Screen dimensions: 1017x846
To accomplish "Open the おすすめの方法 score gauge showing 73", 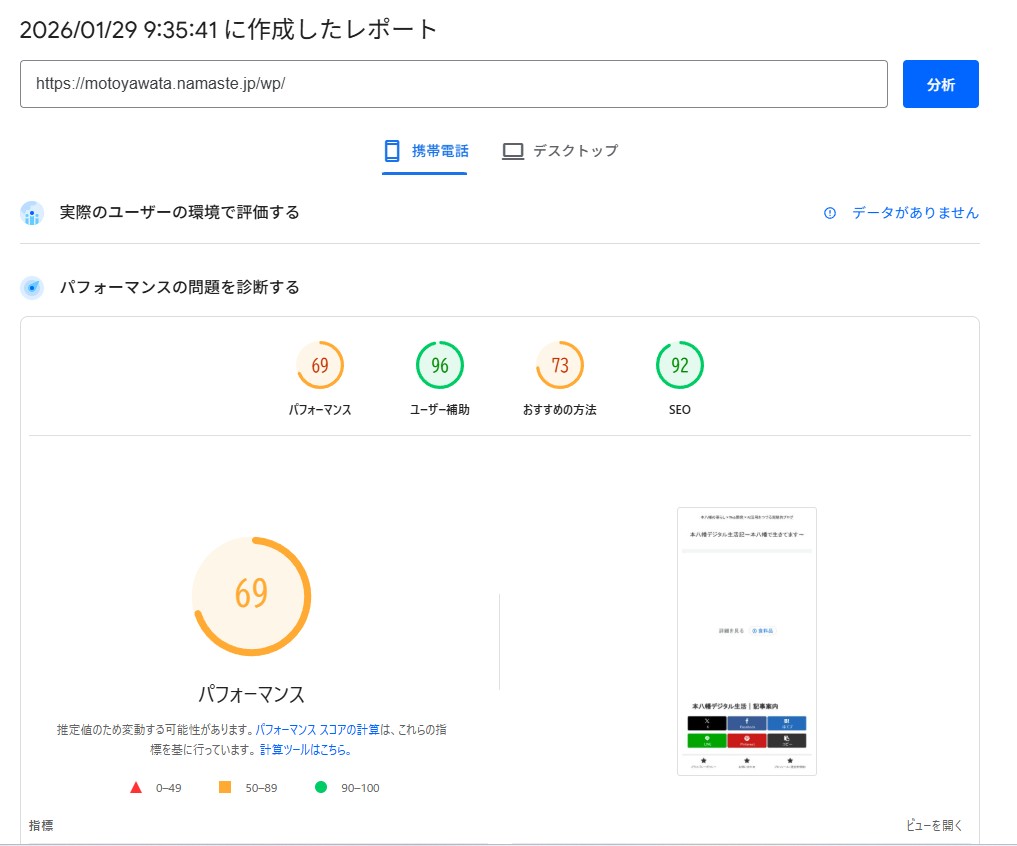I will click(x=559, y=366).
